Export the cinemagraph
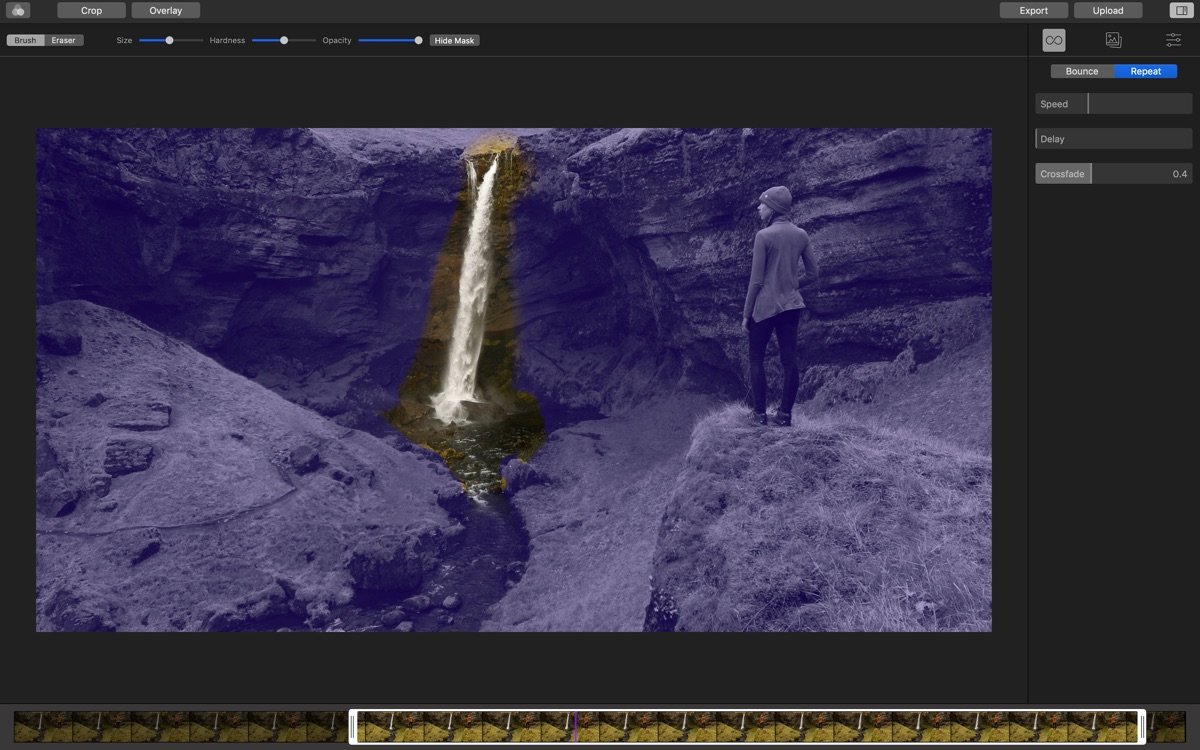The height and width of the screenshot is (750, 1200). [1032, 10]
